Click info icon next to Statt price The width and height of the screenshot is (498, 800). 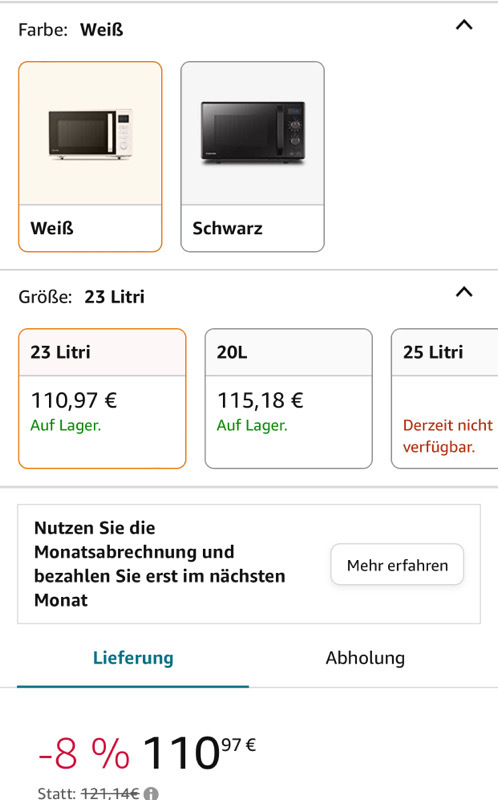pos(151,793)
